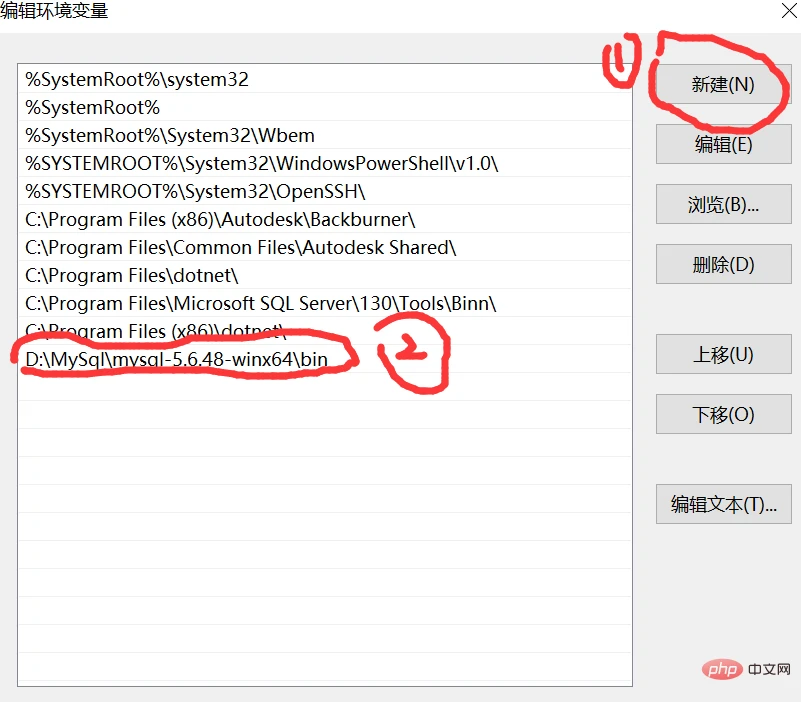Move entry up with 上移(U)
The width and height of the screenshot is (801, 702).
(x=723, y=354)
